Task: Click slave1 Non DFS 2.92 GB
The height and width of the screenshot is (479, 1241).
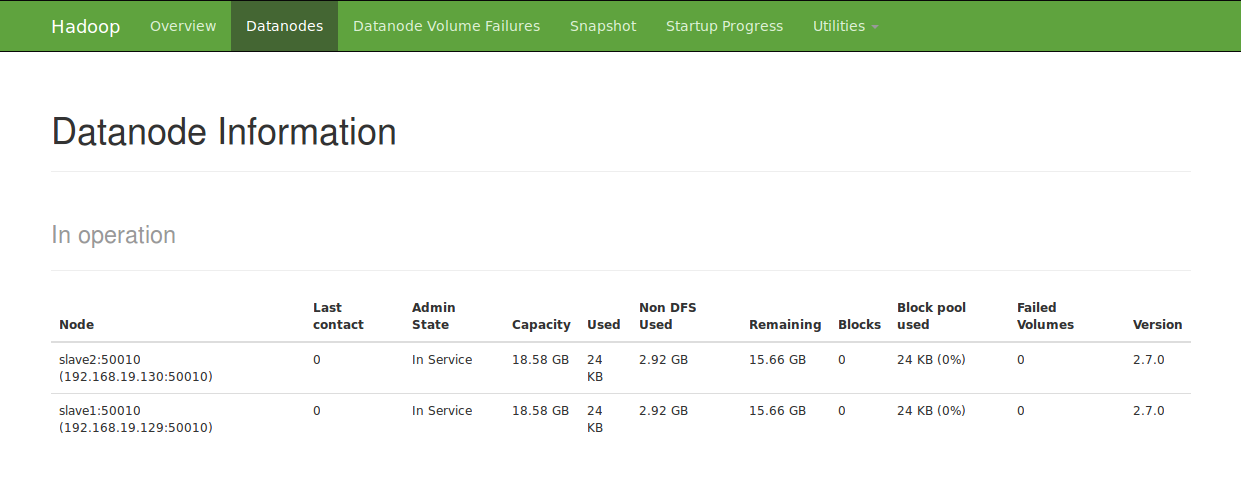Action: pos(663,411)
